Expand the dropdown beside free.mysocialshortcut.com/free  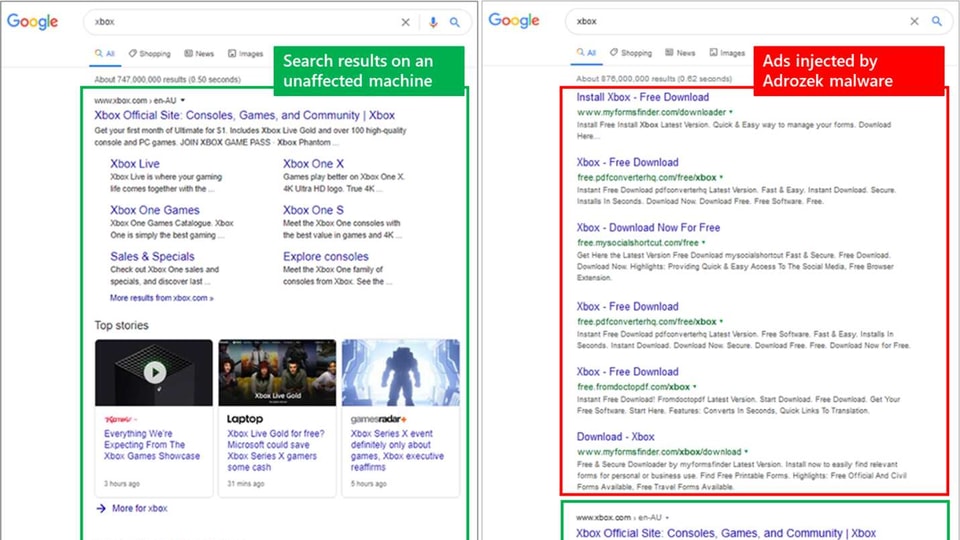pyautogui.click(x=703, y=242)
